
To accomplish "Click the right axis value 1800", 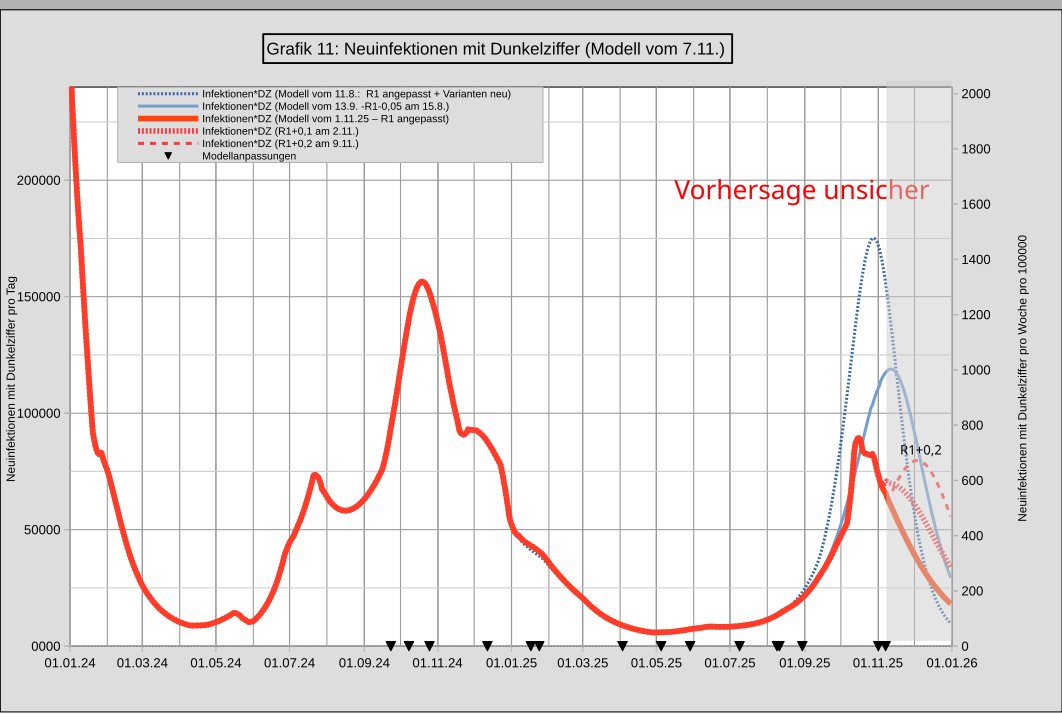I will point(976,149).
